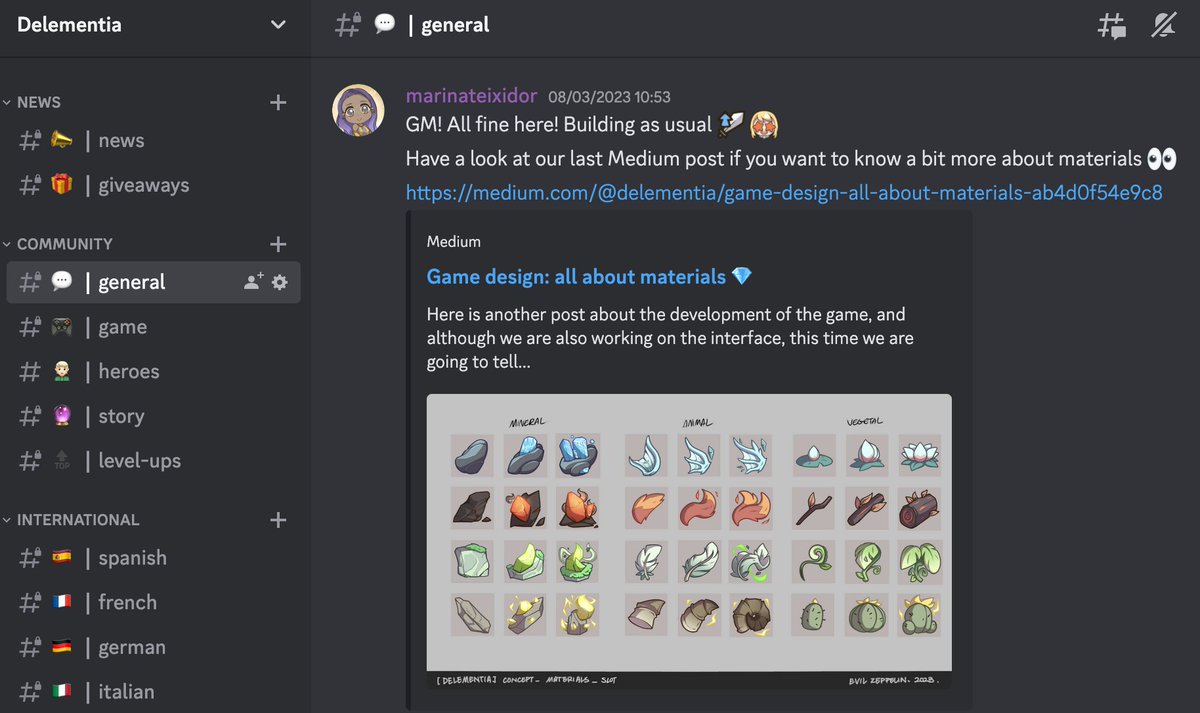Open the giveaways channel

point(153,185)
